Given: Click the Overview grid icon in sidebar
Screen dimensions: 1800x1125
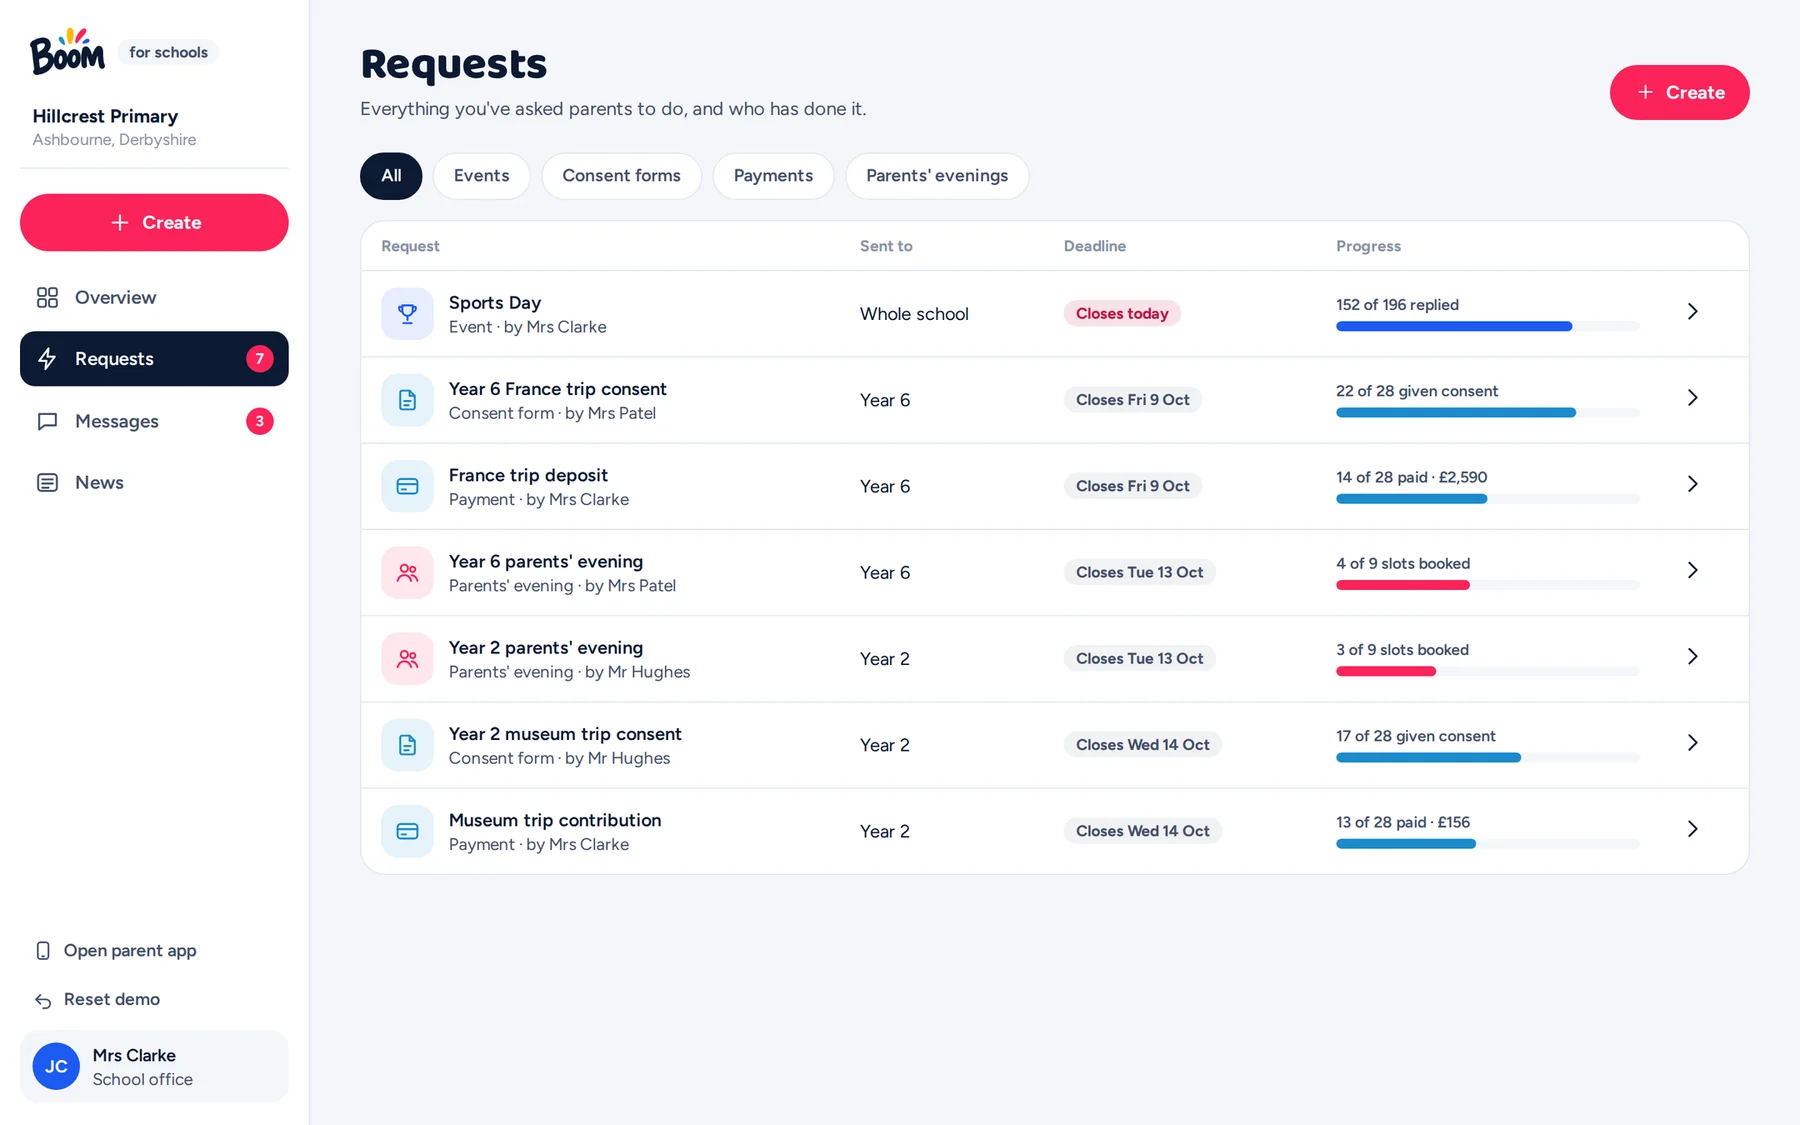Looking at the screenshot, I should click(47, 297).
